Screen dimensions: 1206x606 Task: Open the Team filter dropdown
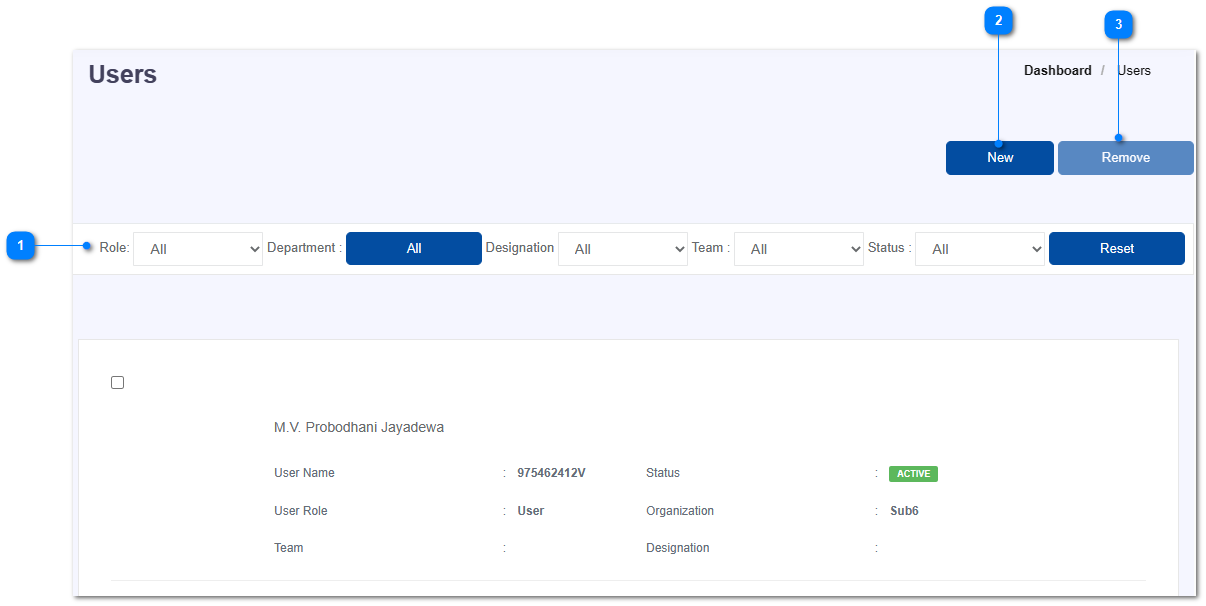pyautogui.click(x=798, y=249)
